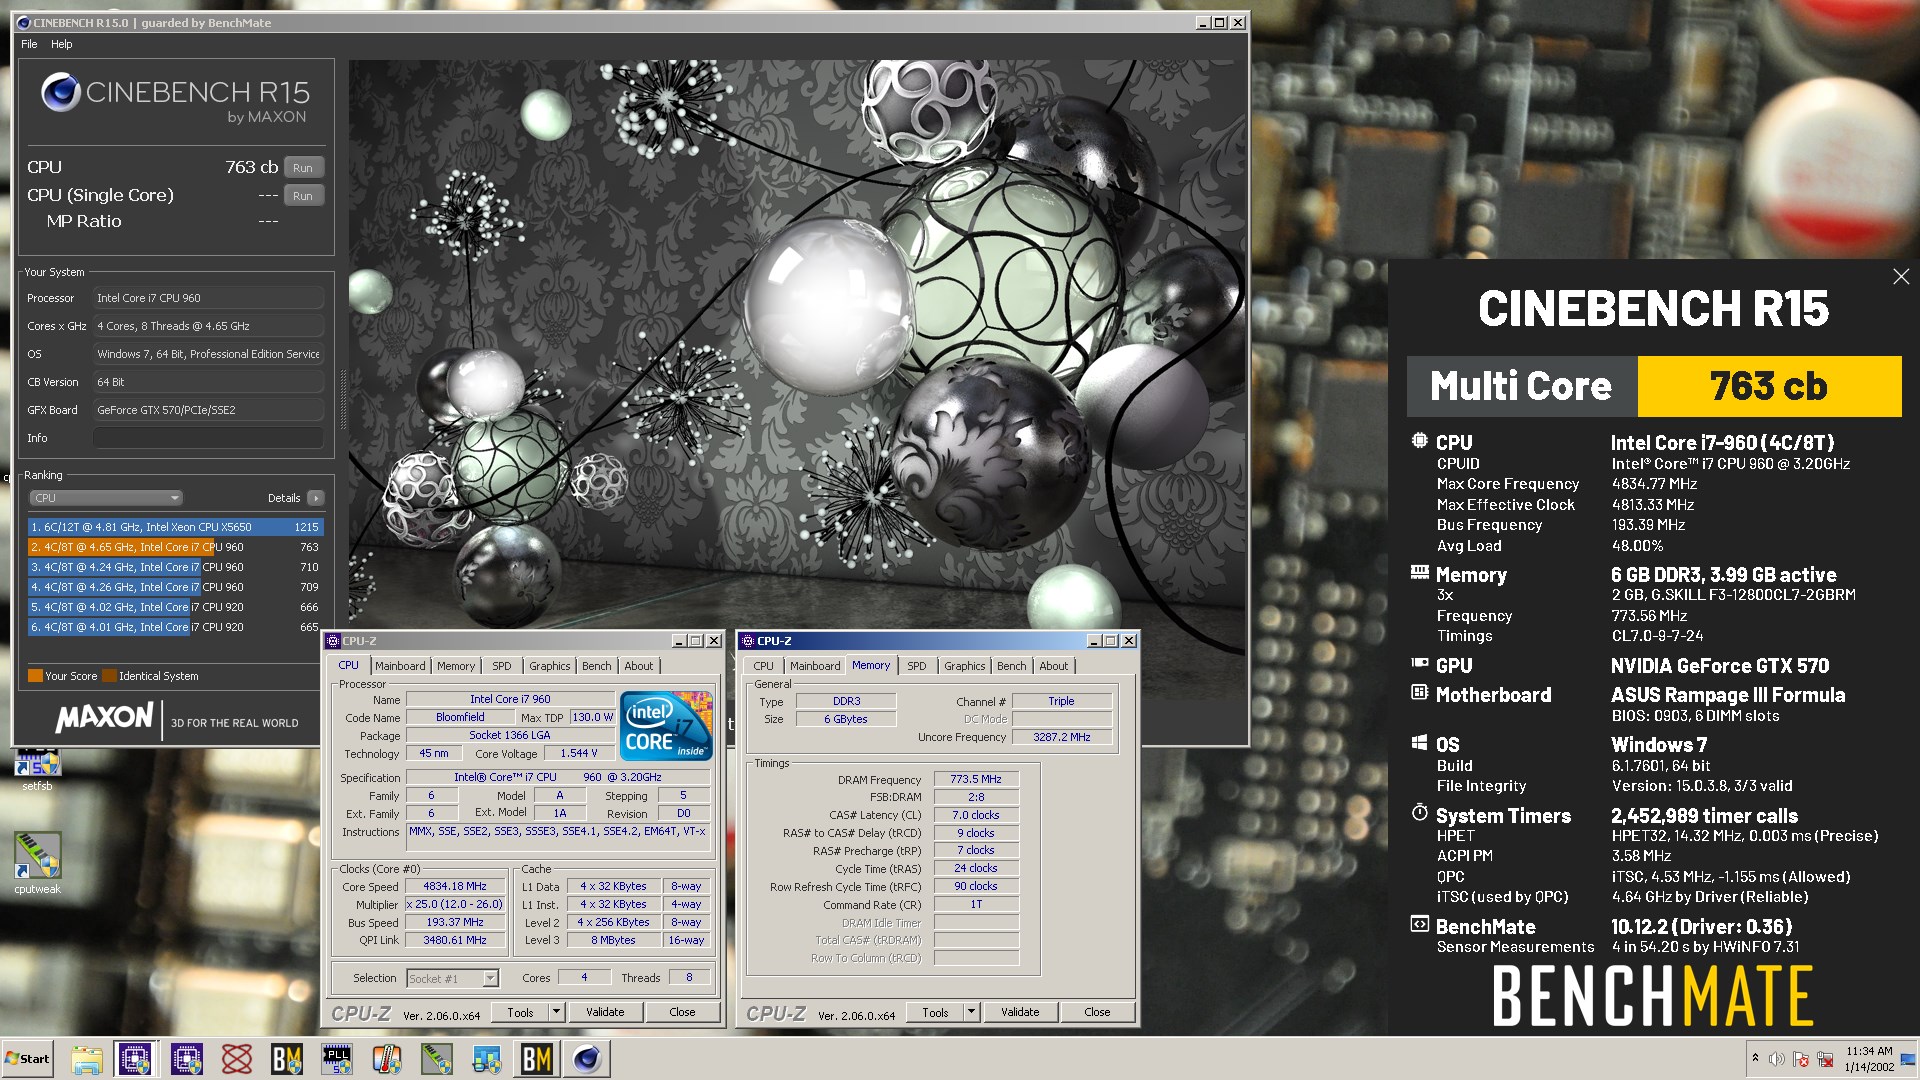This screenshot has width=1920, height=1080.
Task: Click the DRAM Frequency value 773.5 MHz
Action: pos(976,779)
